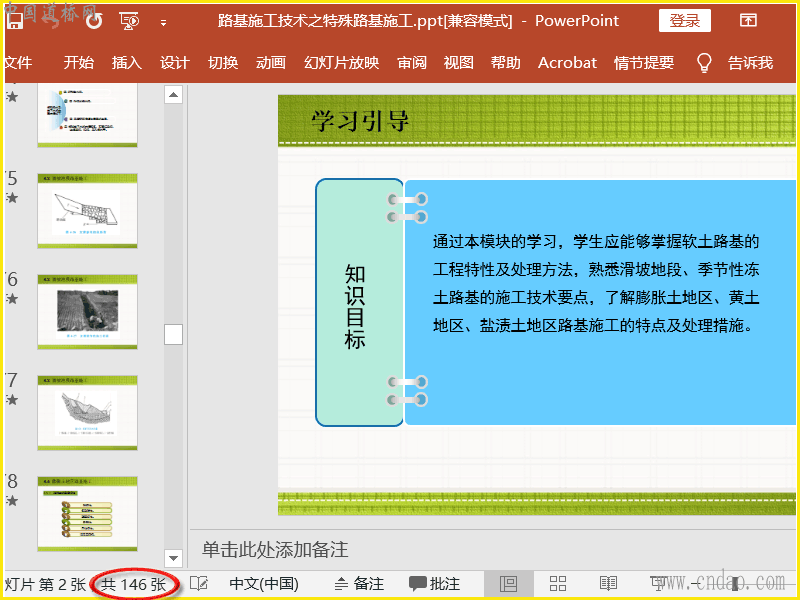Select slide 8 thumbnail
The width and height of the screenshot is (800, 600).
87,514
